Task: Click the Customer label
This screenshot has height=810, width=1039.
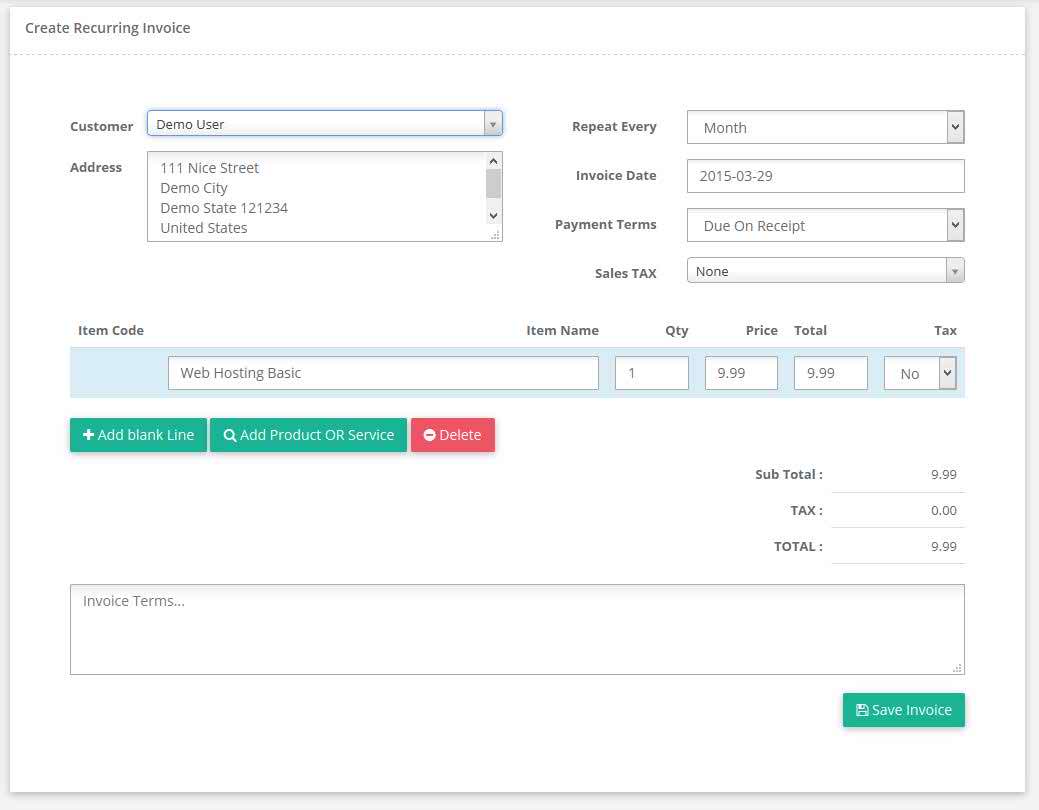Action: click(101, 126)
